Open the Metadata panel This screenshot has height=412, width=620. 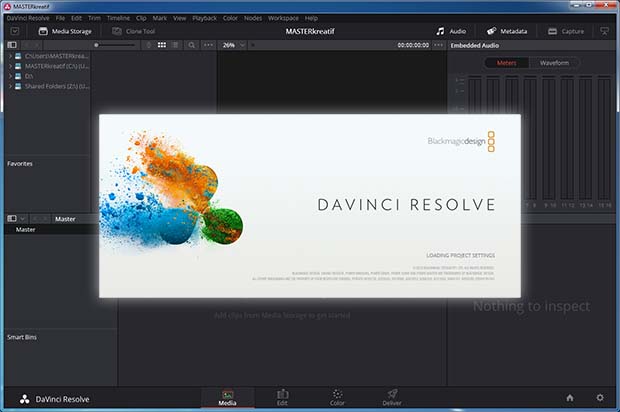pyautogui.click(x=507, y=31)
